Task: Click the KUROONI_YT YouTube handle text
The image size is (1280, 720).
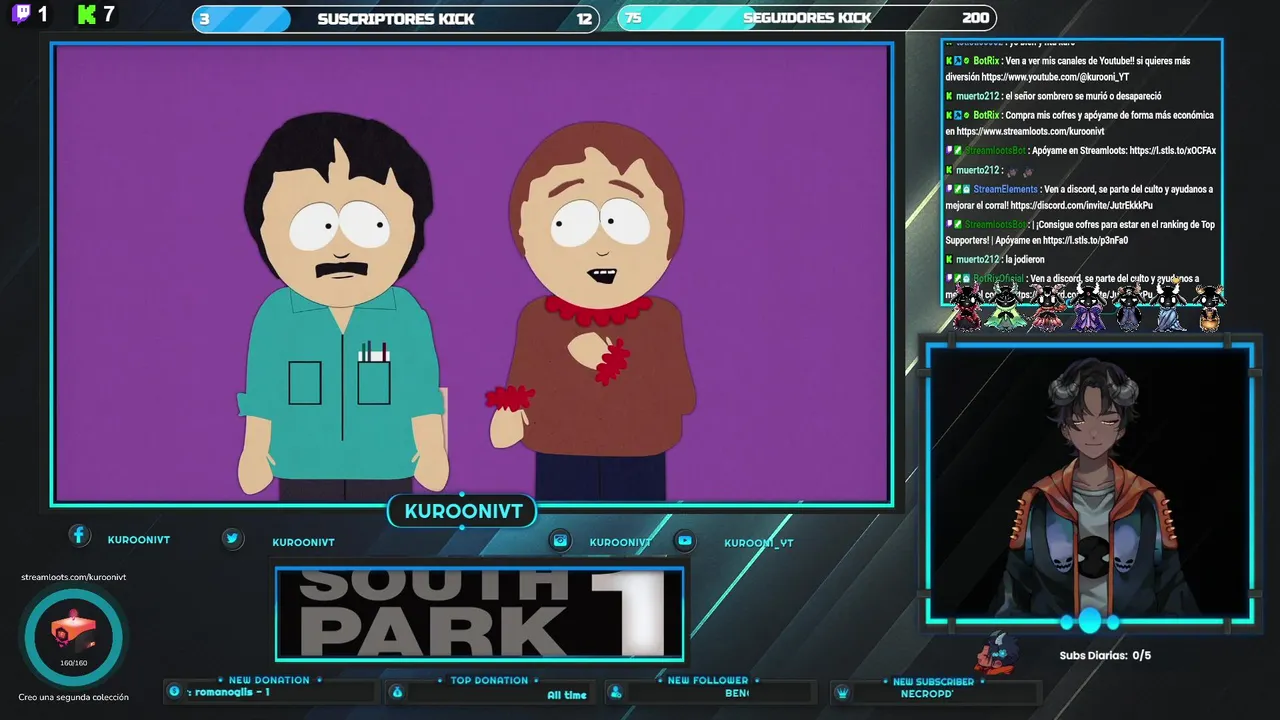Action: coord(759,543)
